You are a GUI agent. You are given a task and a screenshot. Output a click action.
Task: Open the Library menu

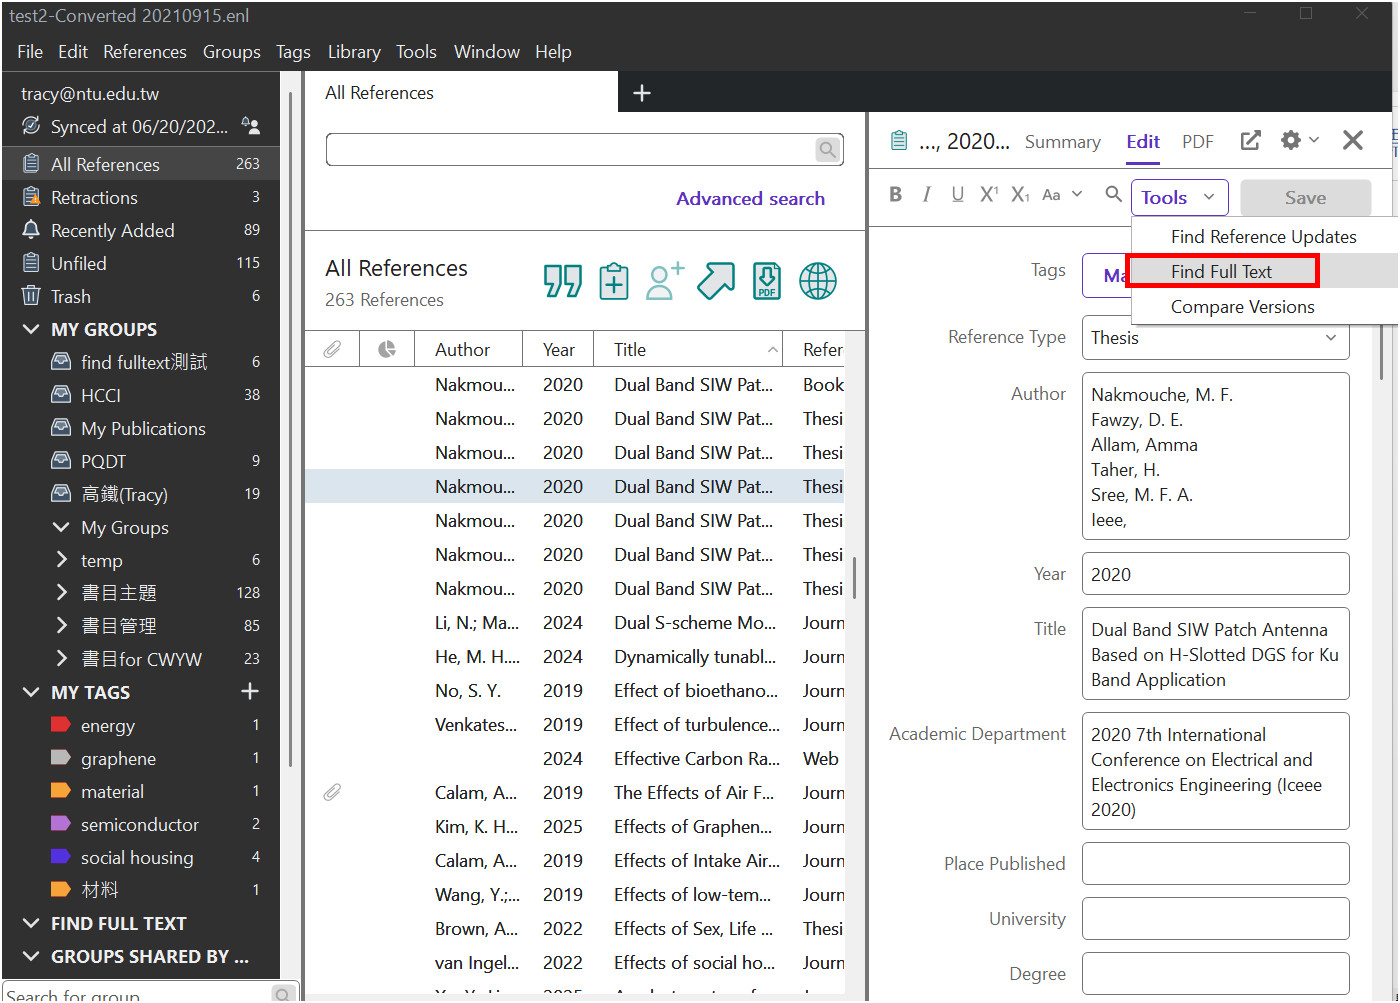coord(354,52)
